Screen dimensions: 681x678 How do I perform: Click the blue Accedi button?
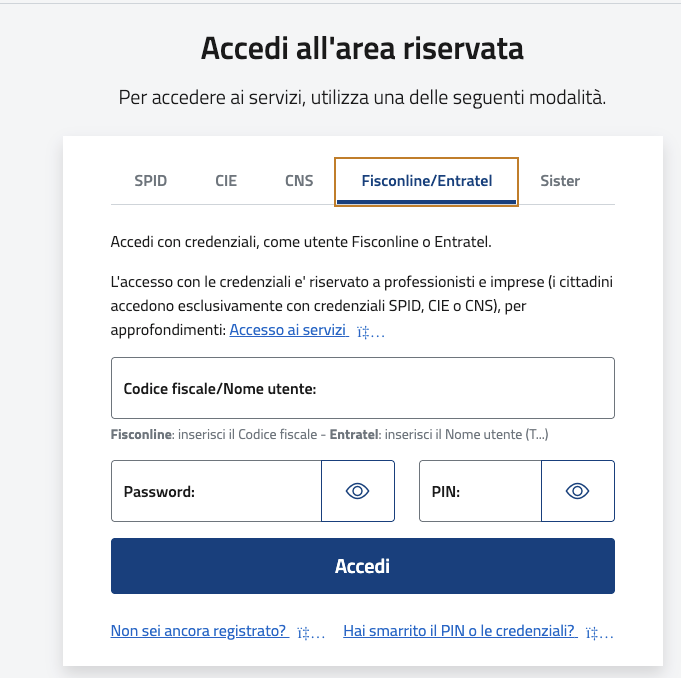(363, 566)
